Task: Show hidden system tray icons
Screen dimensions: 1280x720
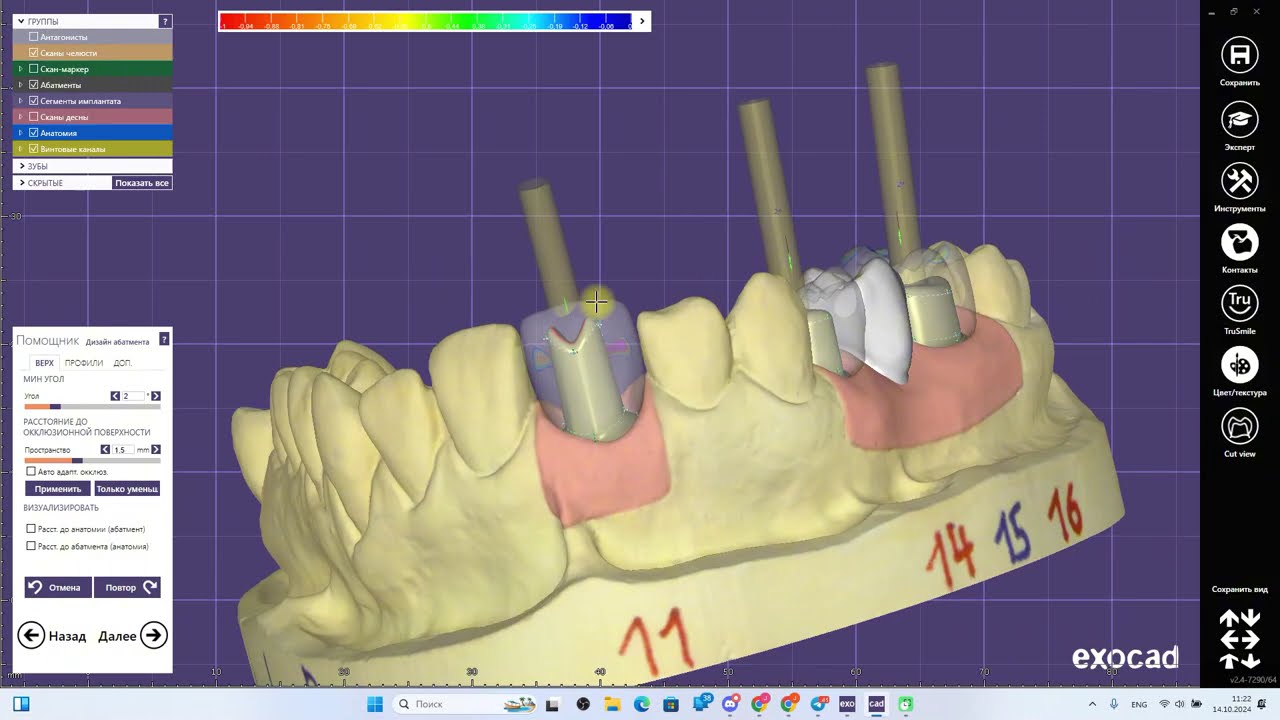Action: pos(1092,704)
